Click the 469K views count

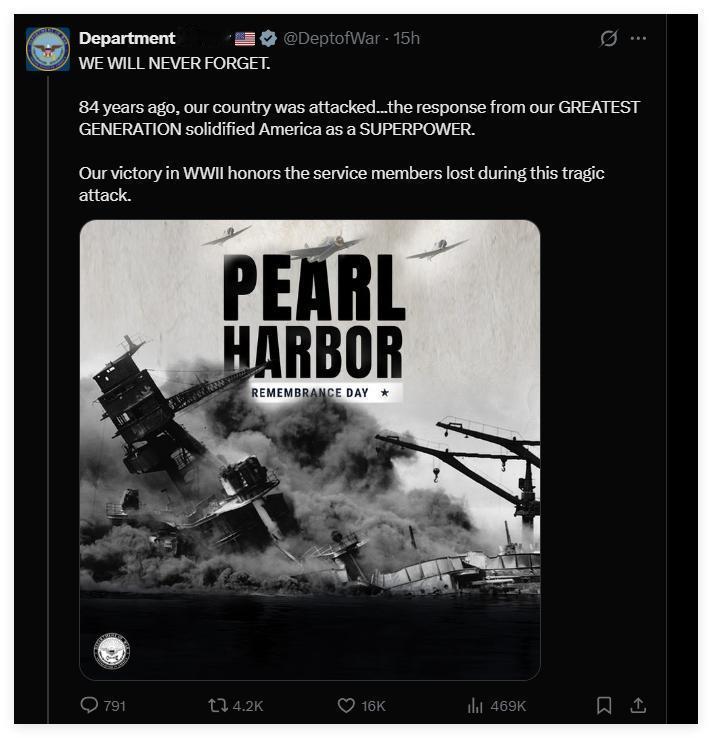[x=508, y=706]
